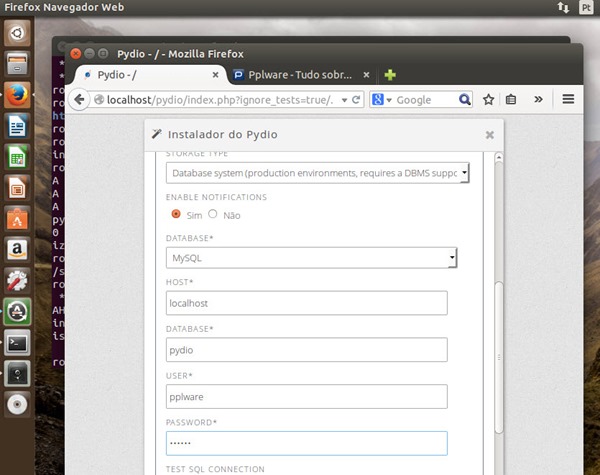The width and height of the screenshot is (600, 475).
Task: Maximize the Firefox window
Action: click(103, 54)
